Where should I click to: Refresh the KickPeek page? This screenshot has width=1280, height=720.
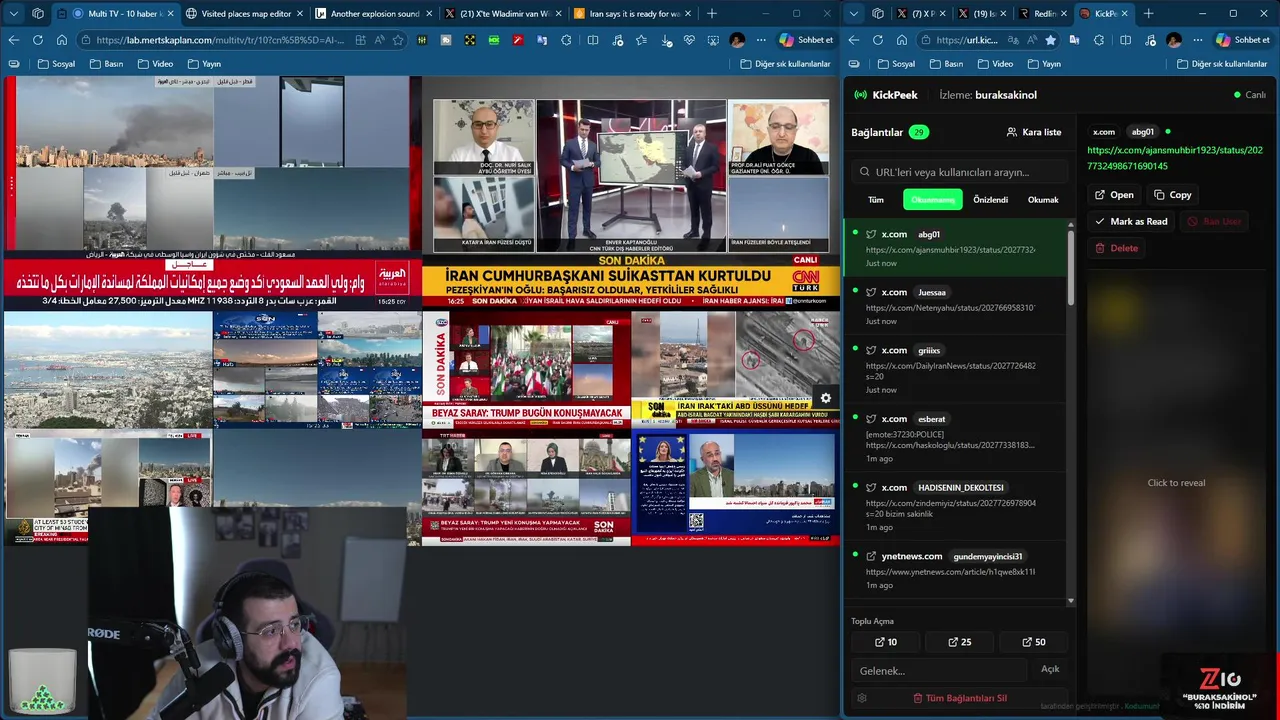pyautogui.click(x=878, y=40)
